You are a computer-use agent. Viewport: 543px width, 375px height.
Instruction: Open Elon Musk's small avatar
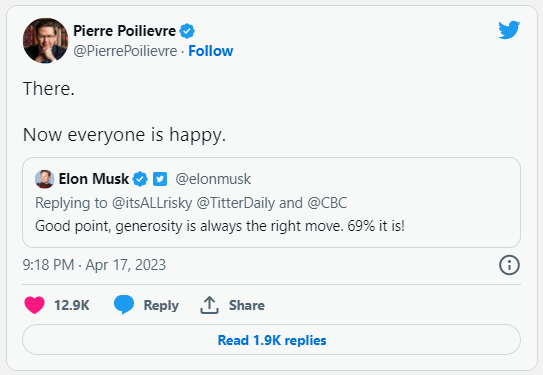pyautogui.click(x=44, y=179)
